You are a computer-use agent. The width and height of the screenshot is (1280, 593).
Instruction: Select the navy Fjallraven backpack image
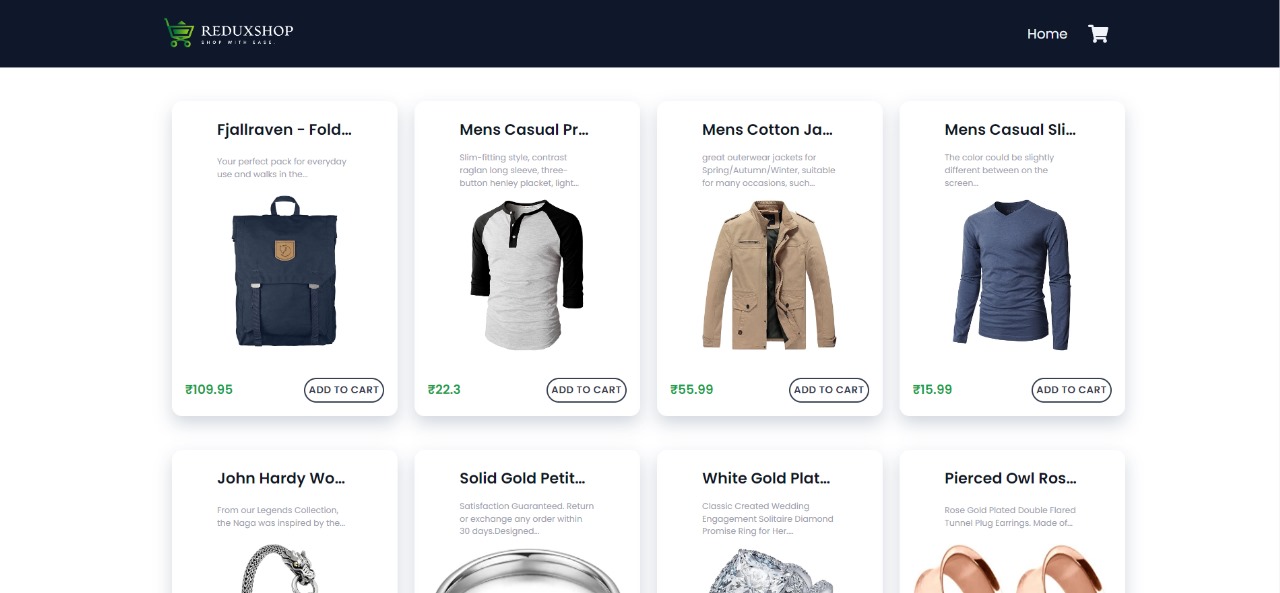[285, 272]
